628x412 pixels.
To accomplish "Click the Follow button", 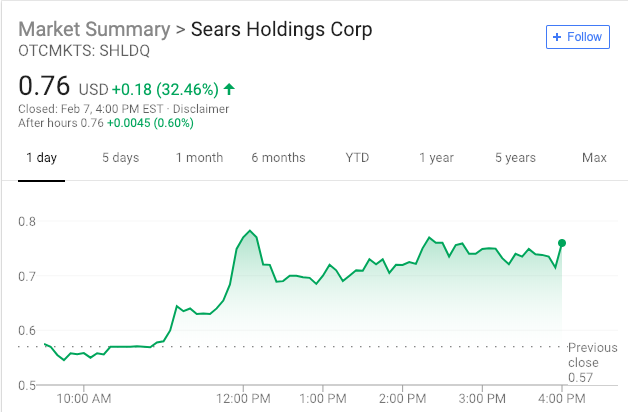I will coord(577,37).
